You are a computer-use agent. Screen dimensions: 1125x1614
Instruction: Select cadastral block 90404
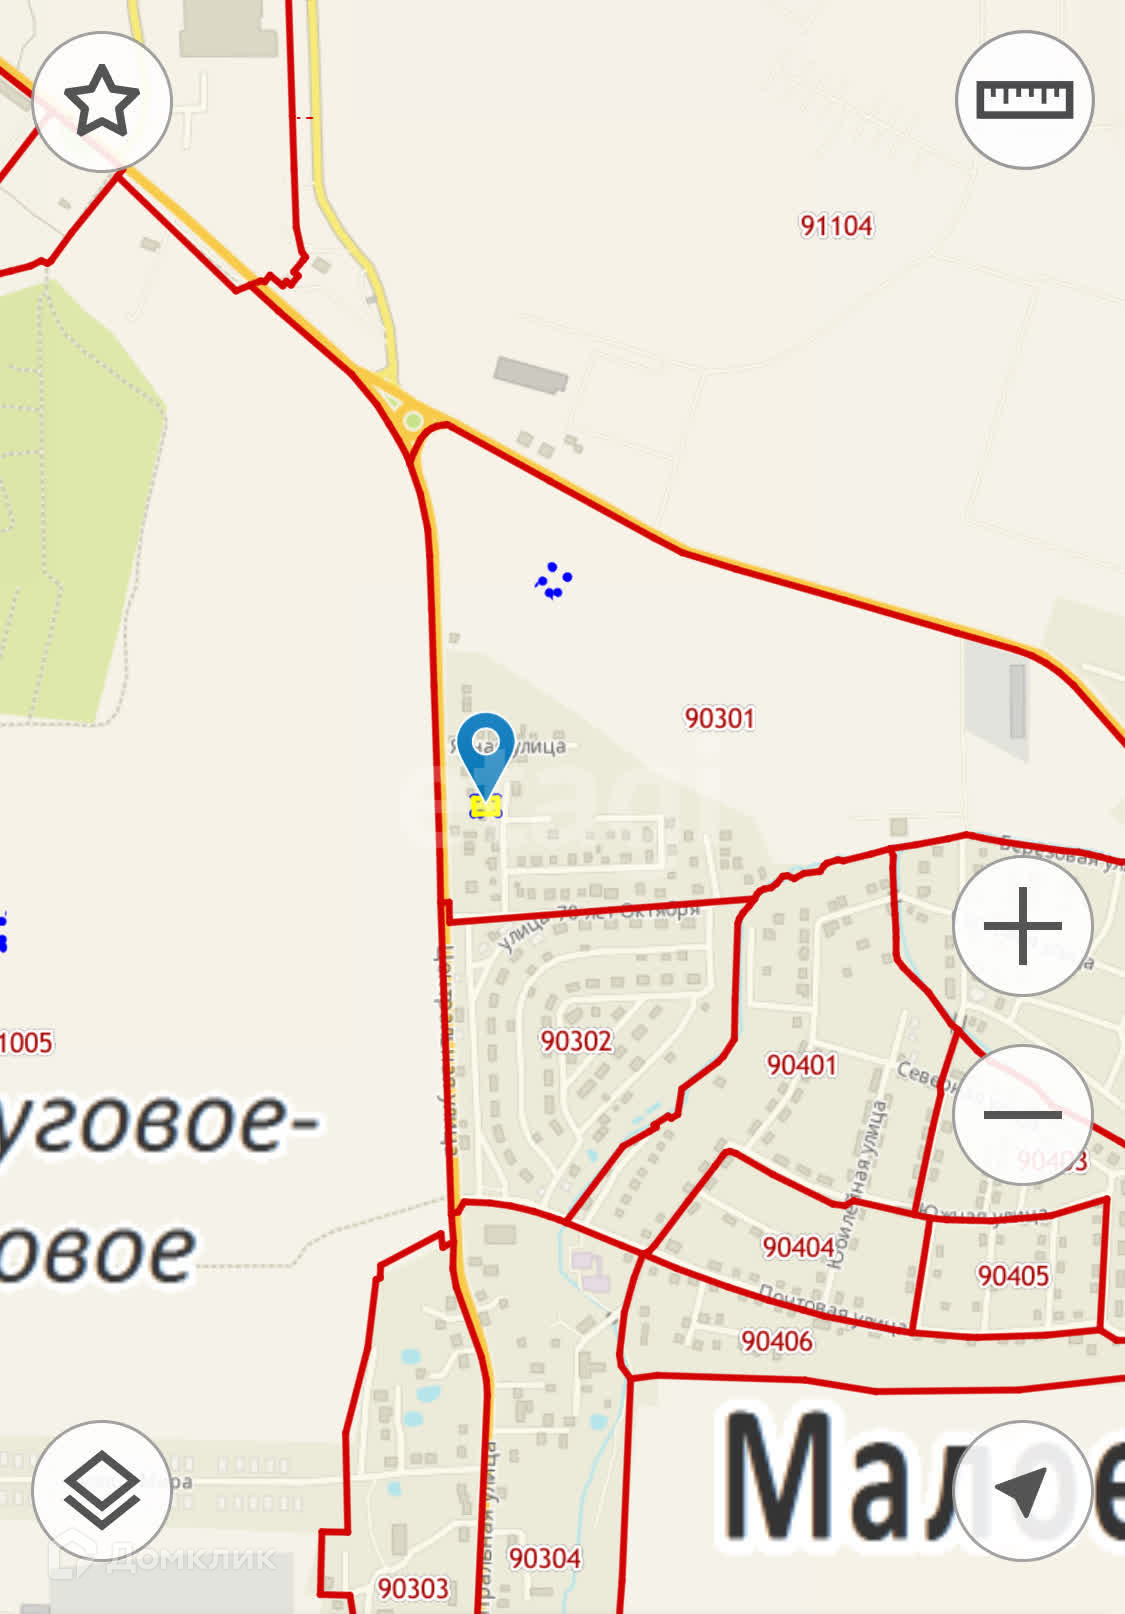(x=798, y=1247)
